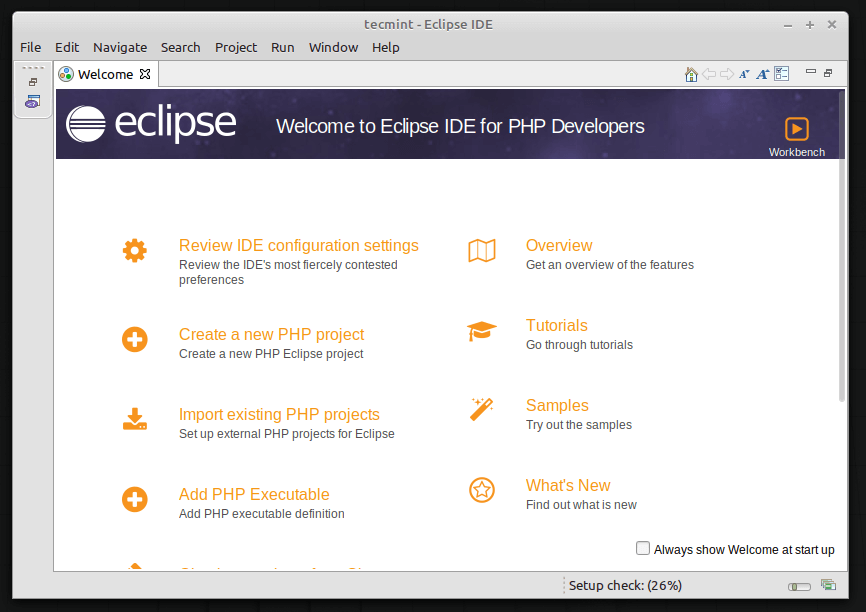Click the gear icon for configuration settings
The width and height of the screenshot is (866, 612).
pos(135,250)
